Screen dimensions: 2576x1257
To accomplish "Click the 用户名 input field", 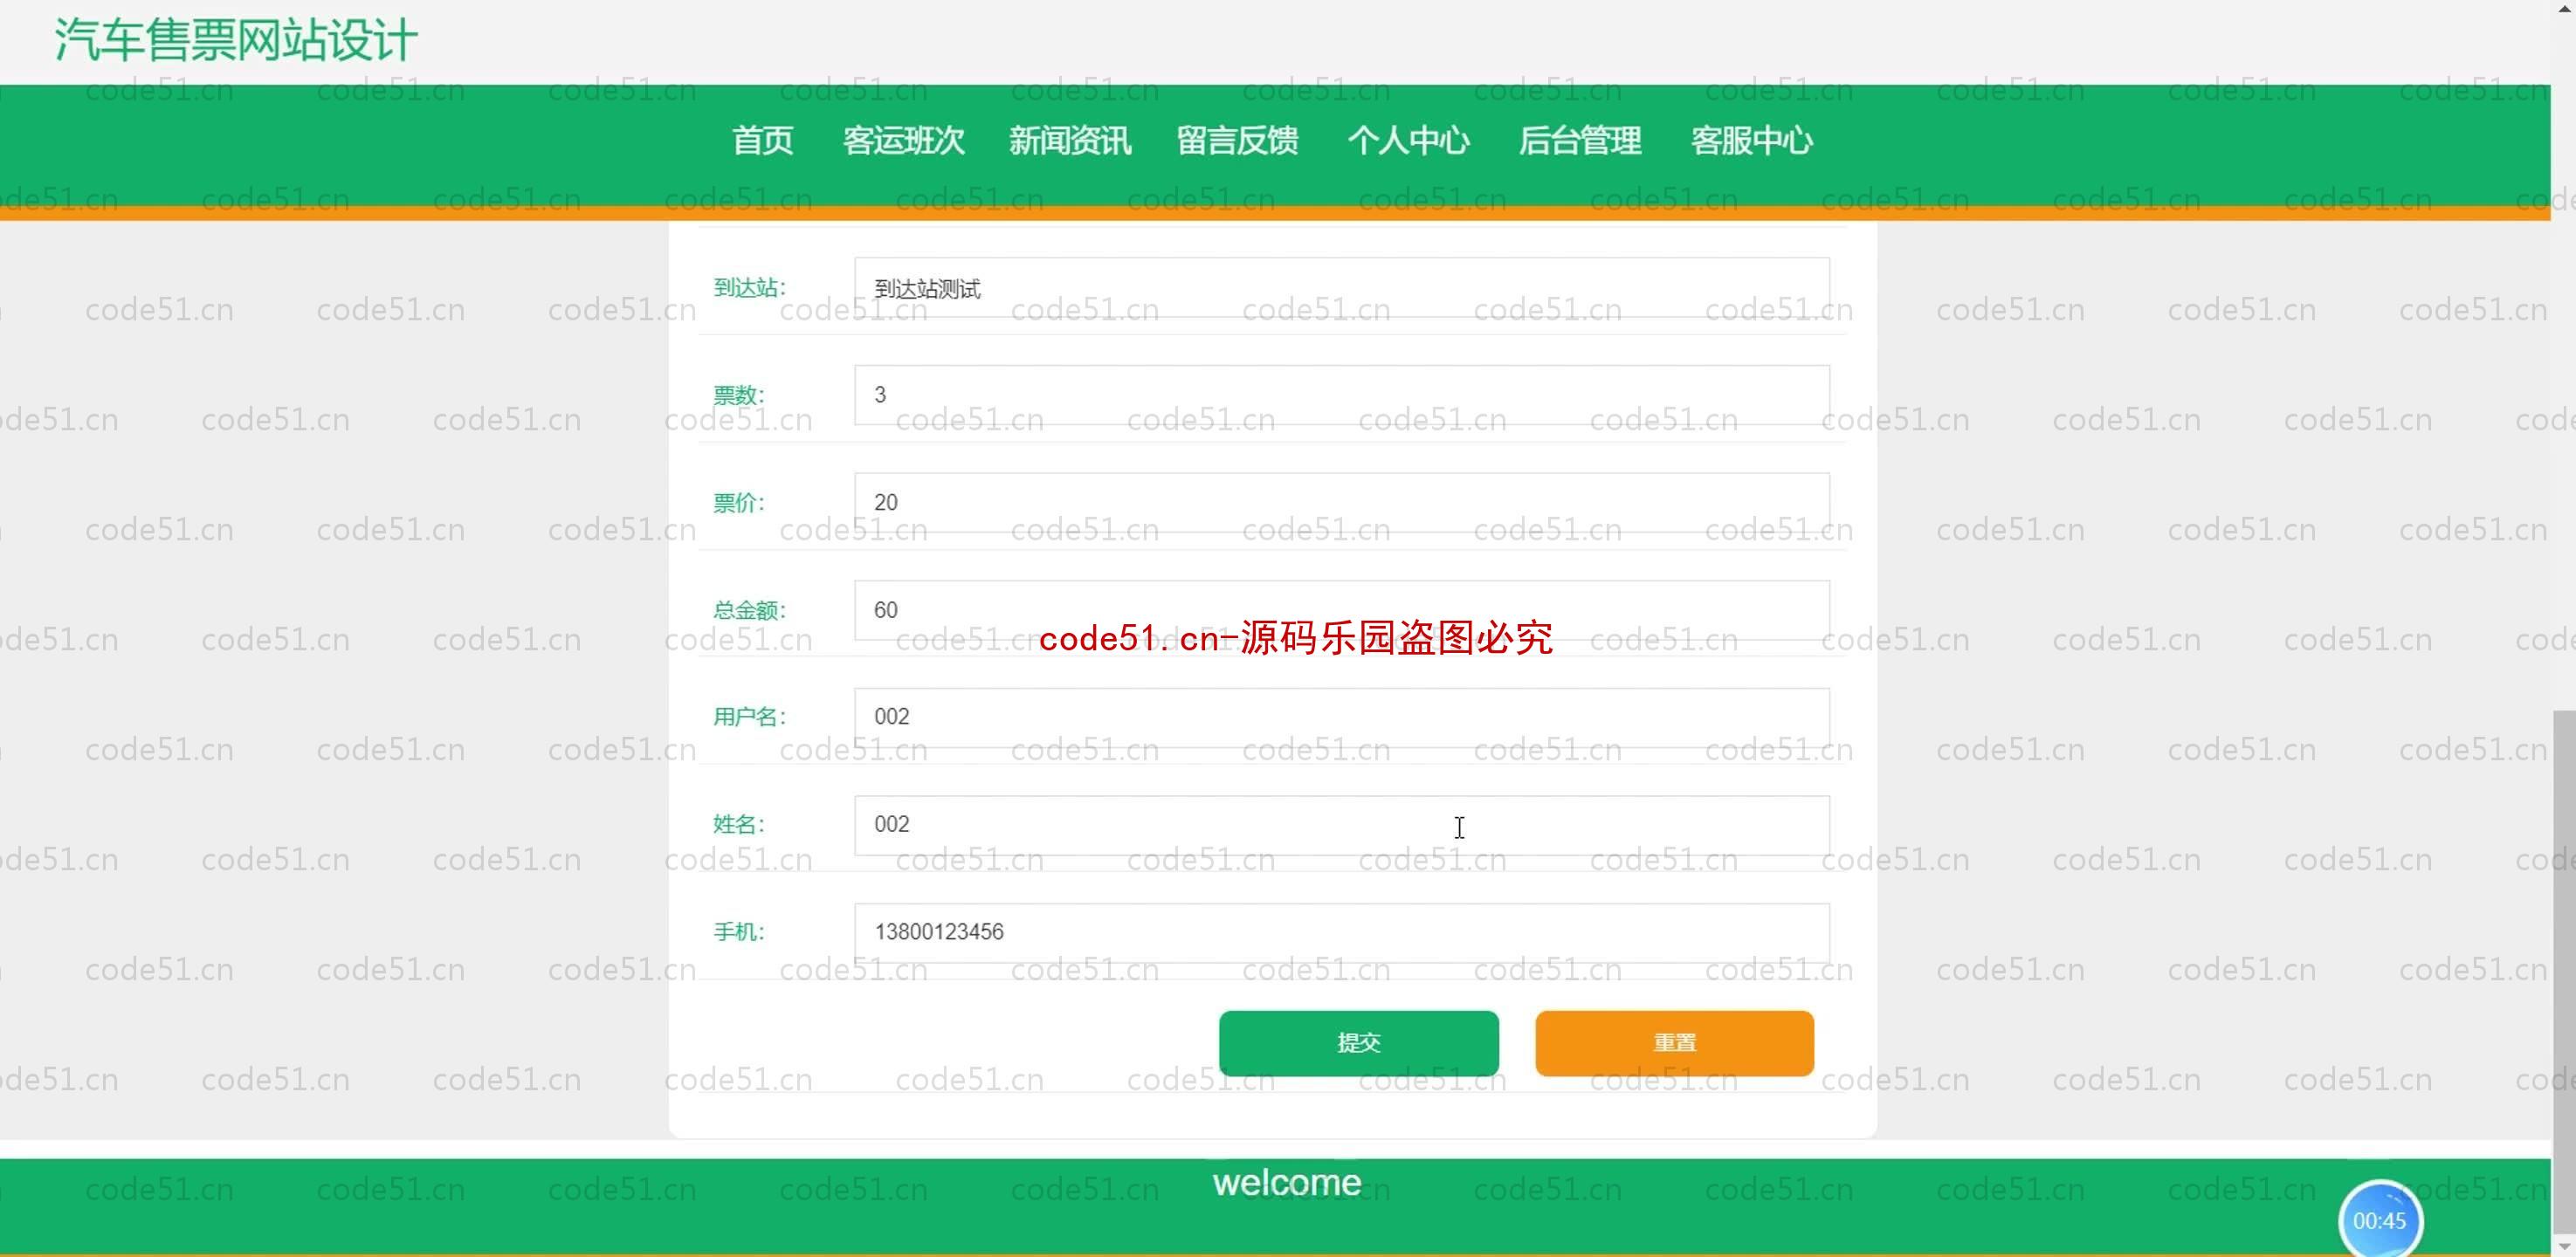I will tap(1341, 717).
